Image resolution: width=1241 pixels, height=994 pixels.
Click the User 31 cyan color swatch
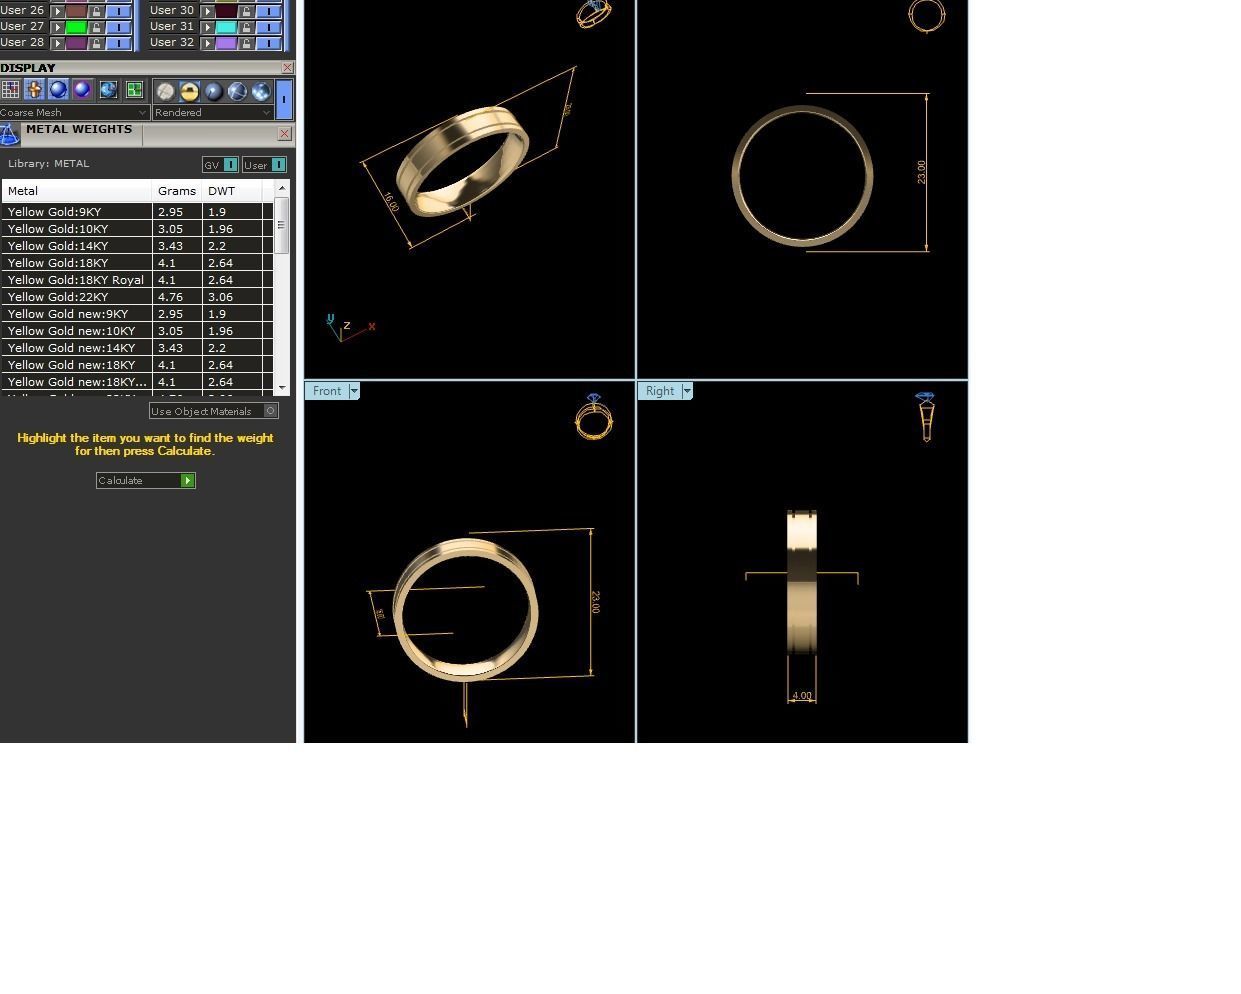point(226,27)
